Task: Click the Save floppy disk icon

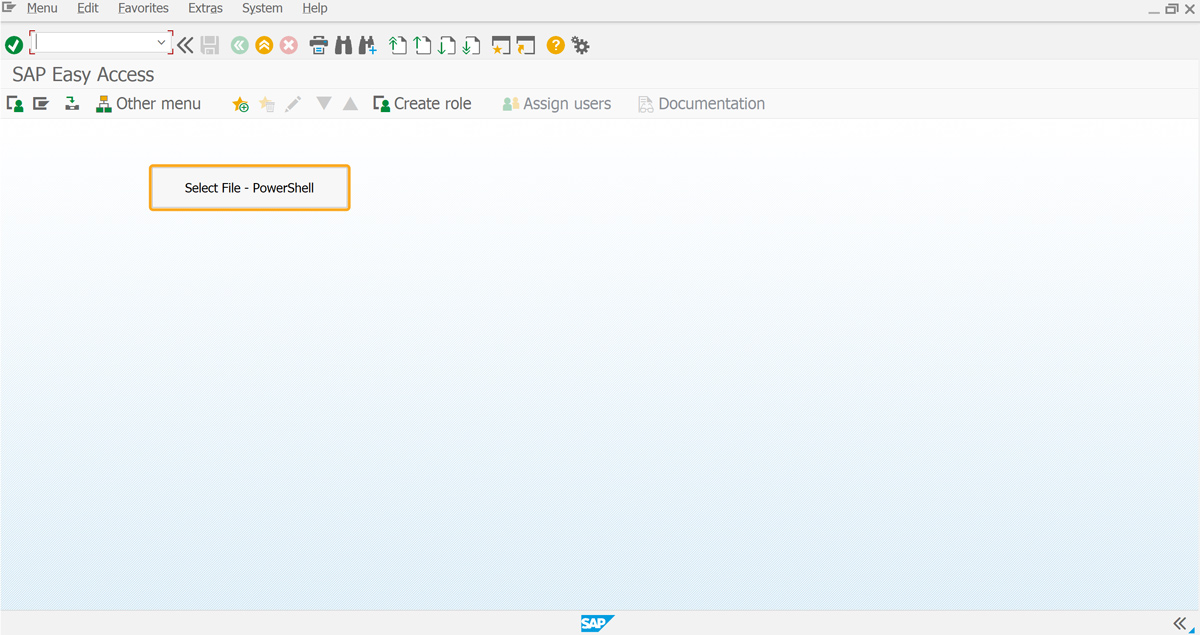Action: [210, 45]
